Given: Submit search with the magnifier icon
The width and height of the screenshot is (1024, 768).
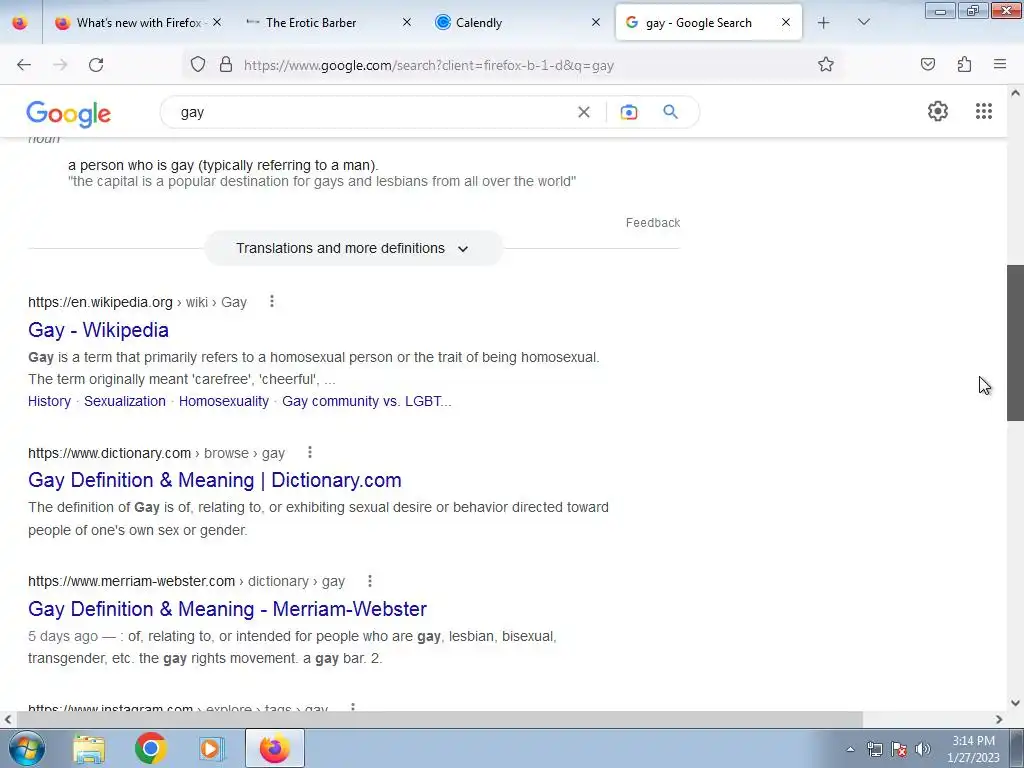Looking at the screenshot, I should point(671,112).
